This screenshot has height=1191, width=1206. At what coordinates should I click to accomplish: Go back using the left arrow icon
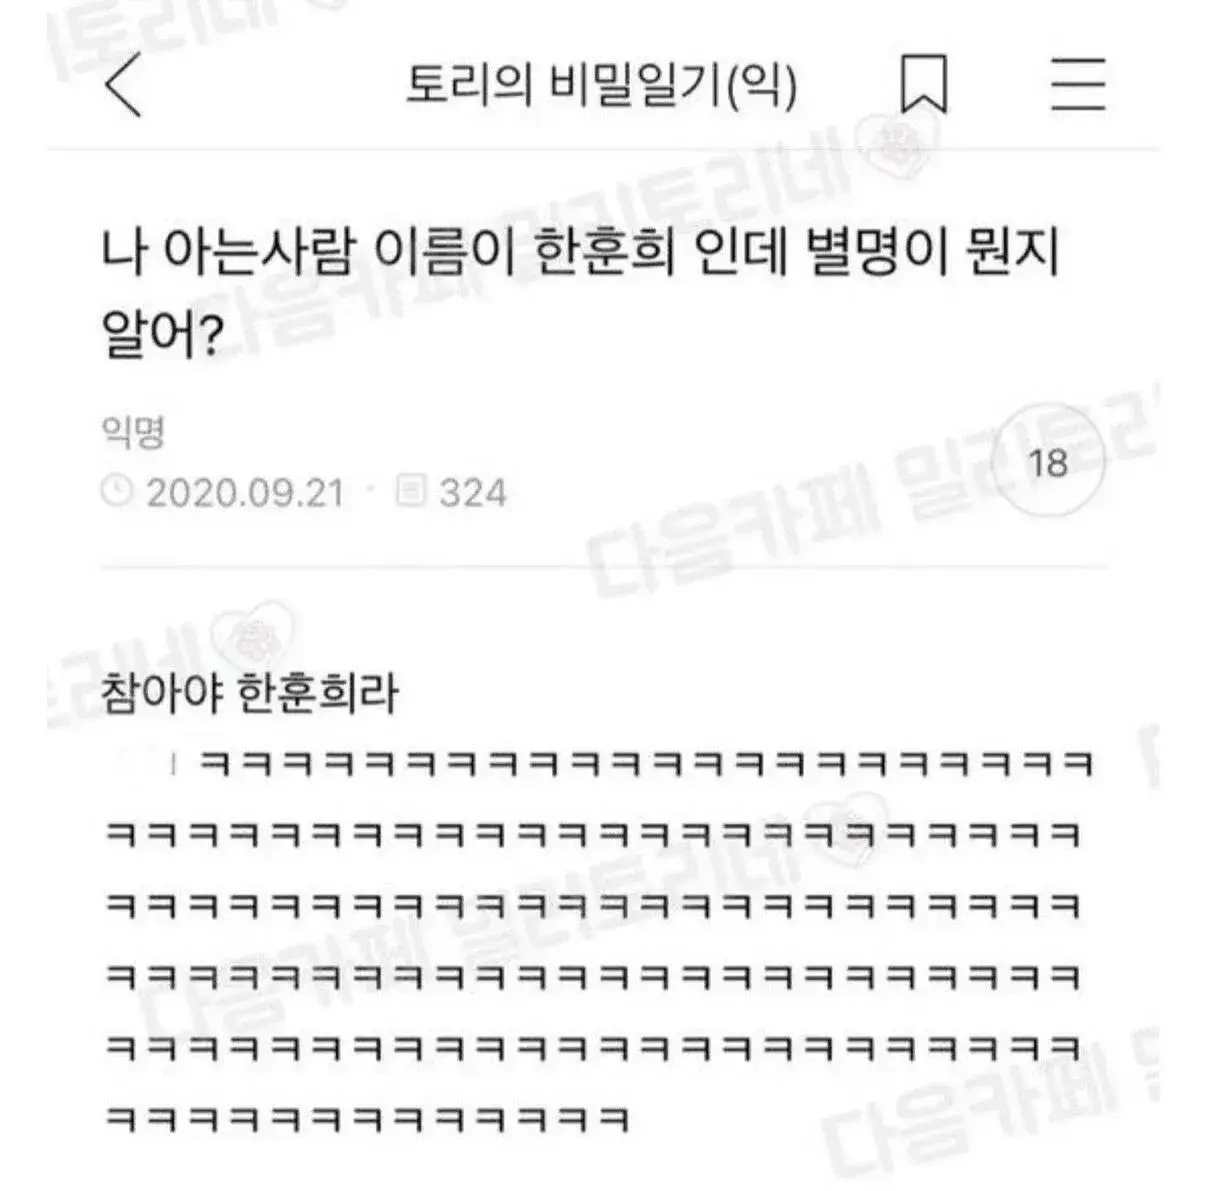(x=123, y=85)
